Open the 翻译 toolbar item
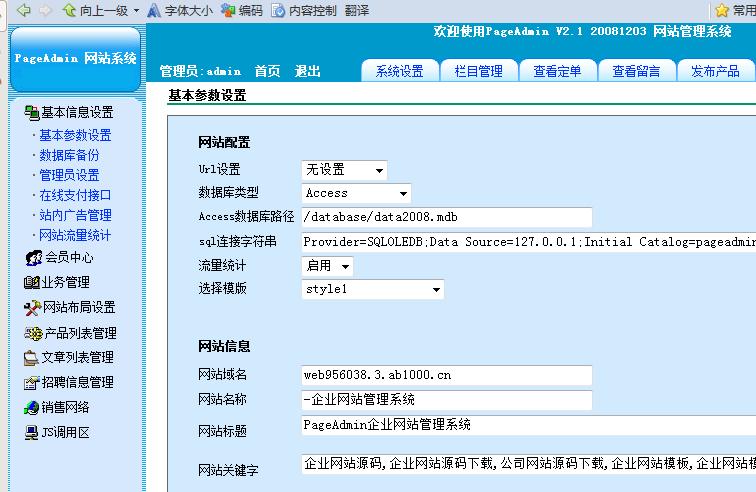This screenshot has width=756, height=492. (357, 10)
